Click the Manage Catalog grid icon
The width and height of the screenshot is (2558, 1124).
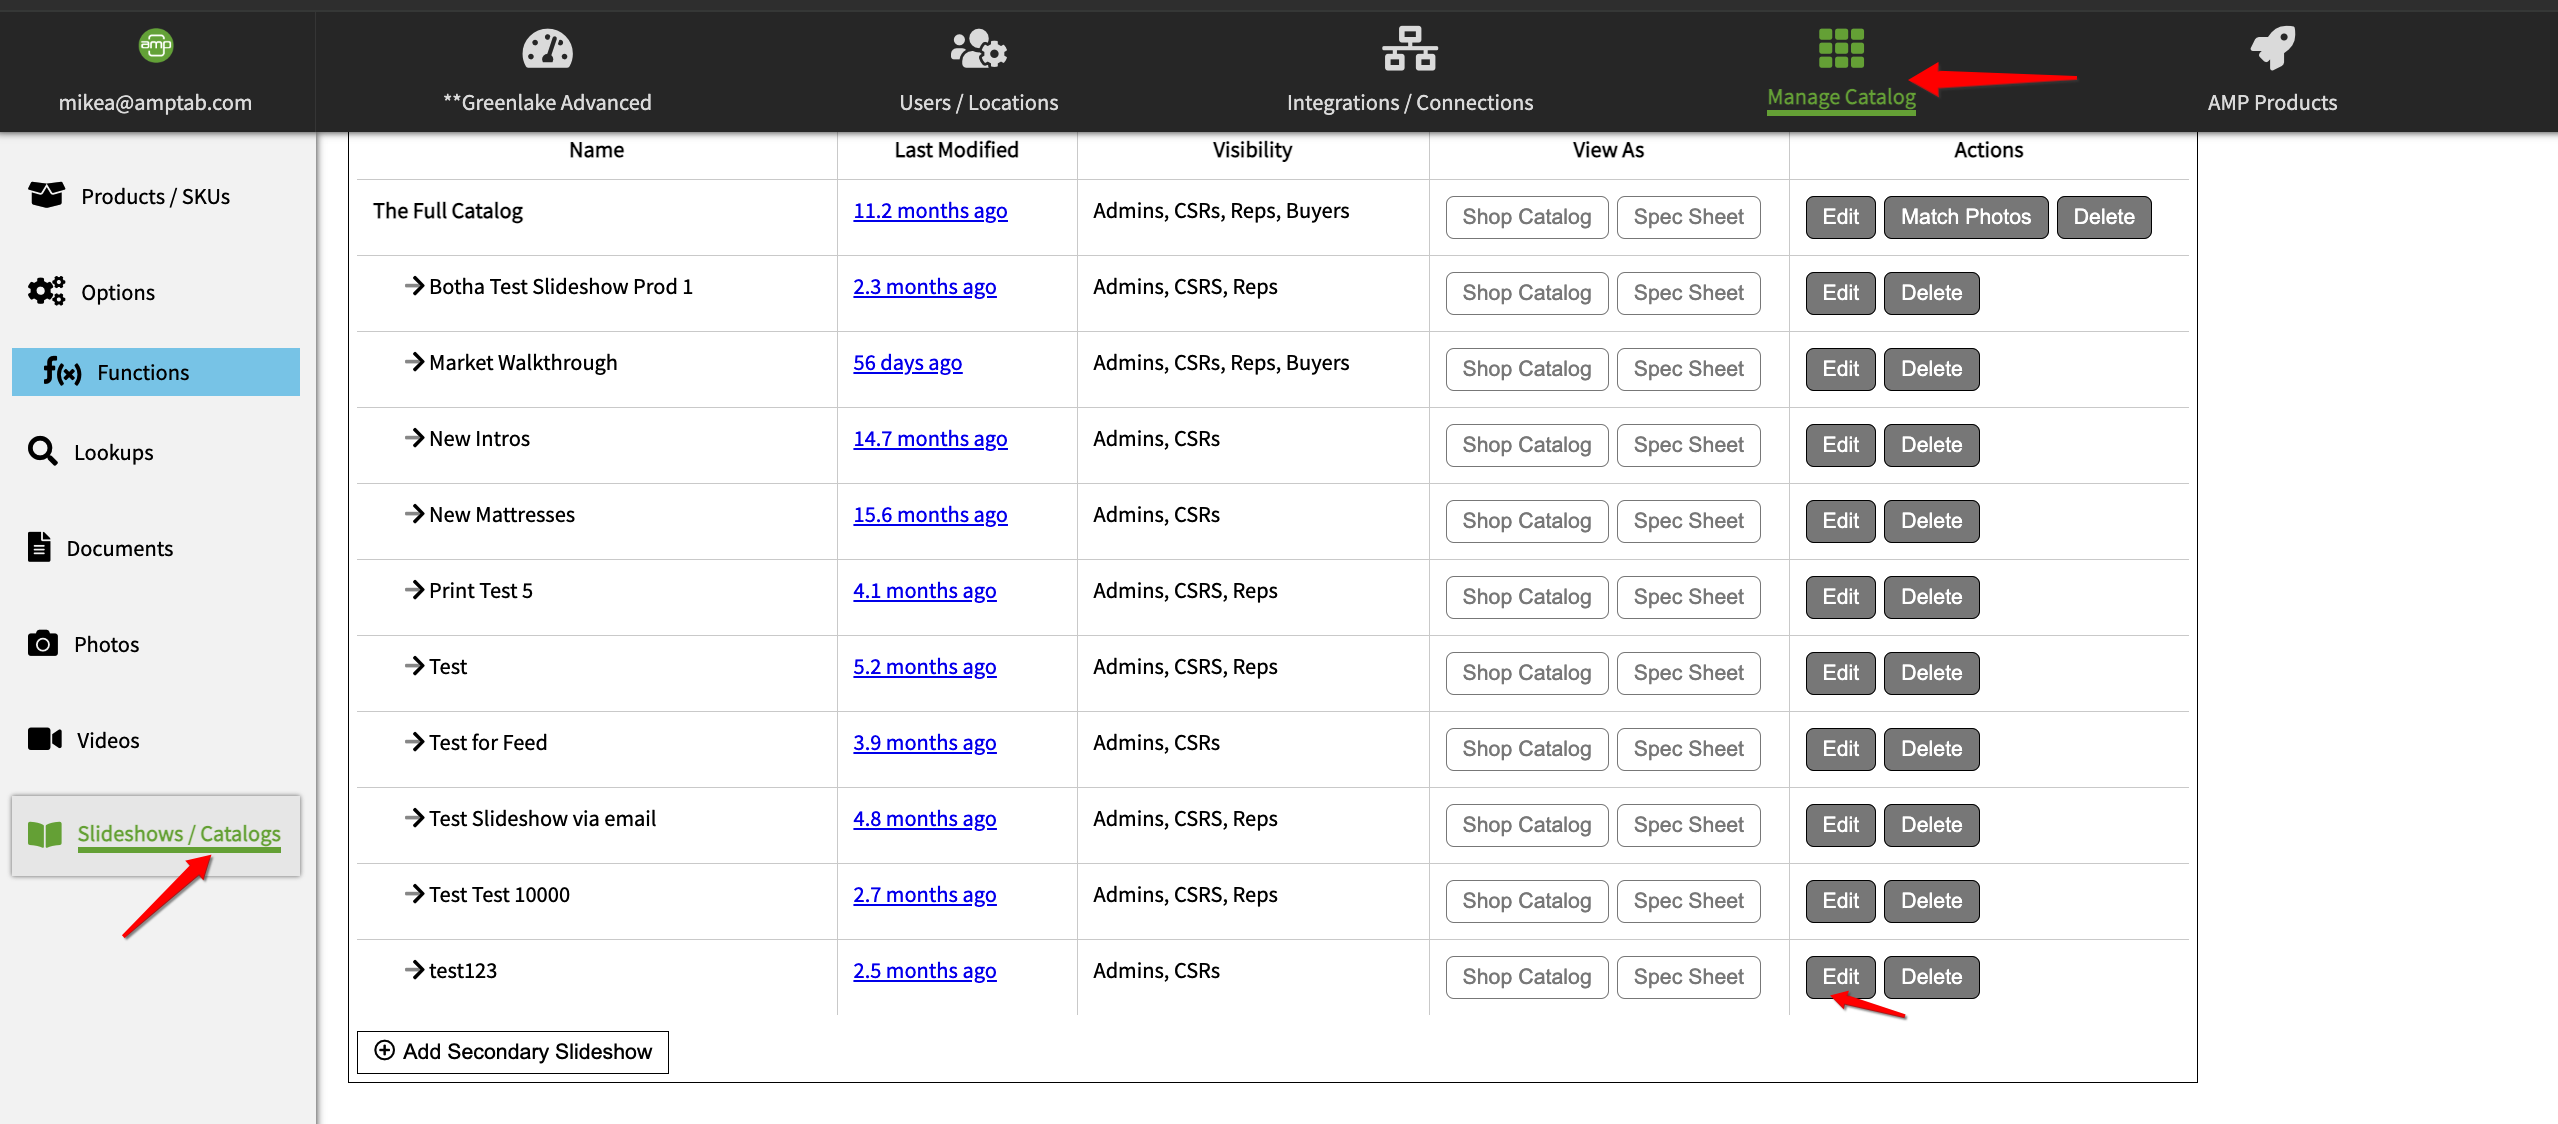point(1840,48)
